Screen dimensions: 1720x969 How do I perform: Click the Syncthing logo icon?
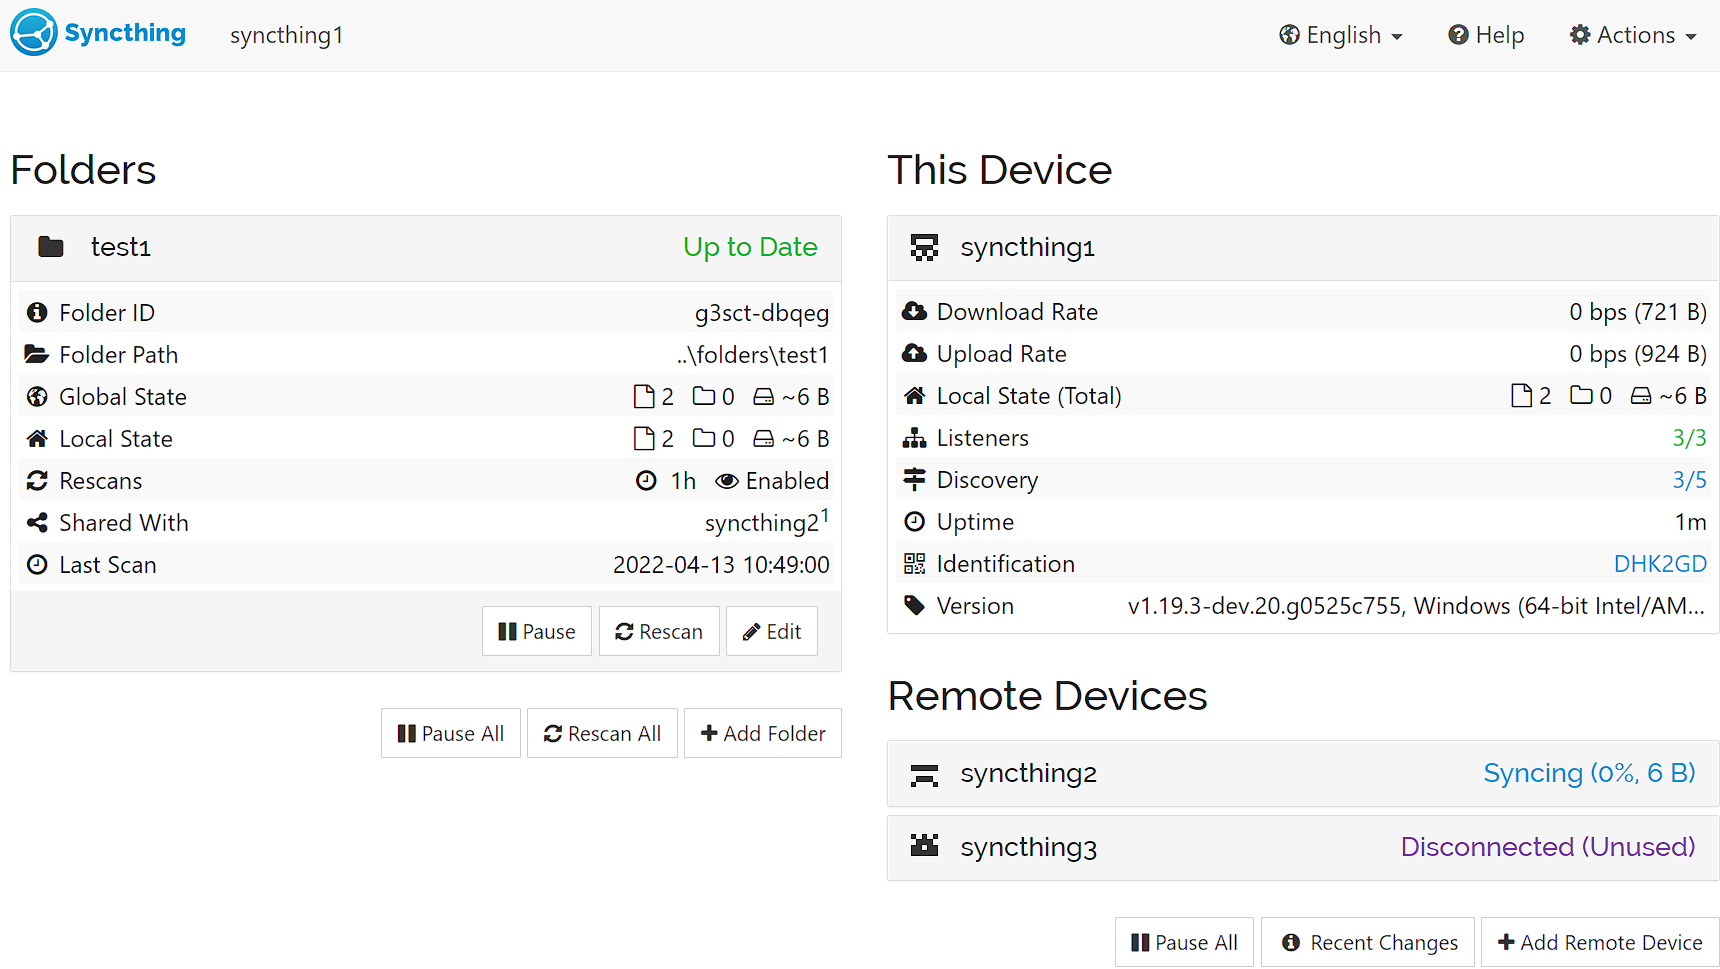32,32
